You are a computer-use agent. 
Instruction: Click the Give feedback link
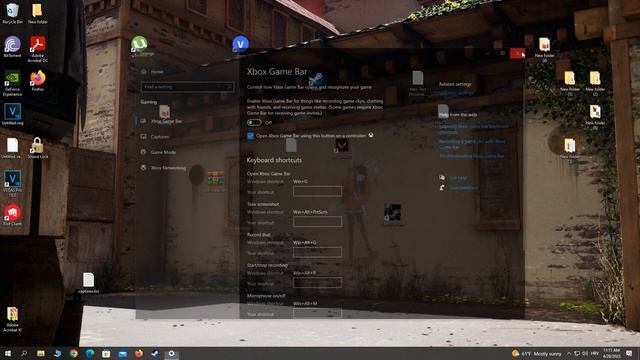click(x=464, y=188)
